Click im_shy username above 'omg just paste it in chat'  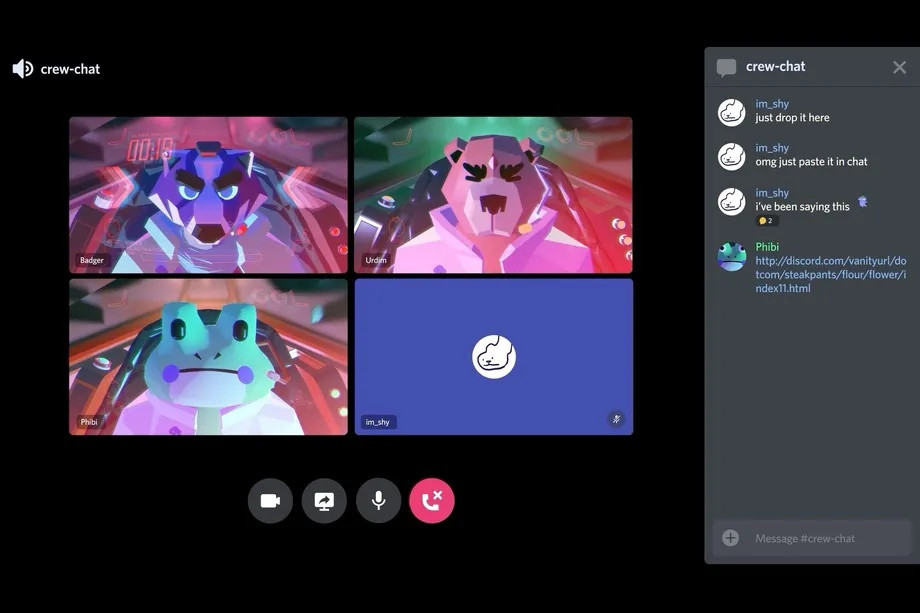pos(772,148)
